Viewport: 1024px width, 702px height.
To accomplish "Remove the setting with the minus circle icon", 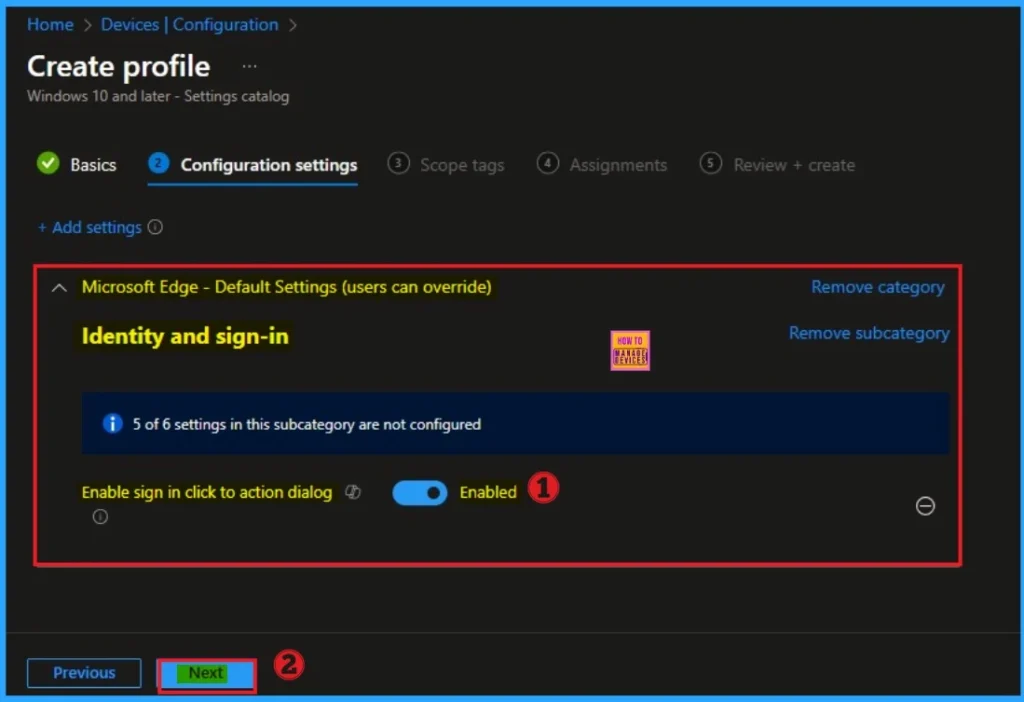I will coord(925,505).
